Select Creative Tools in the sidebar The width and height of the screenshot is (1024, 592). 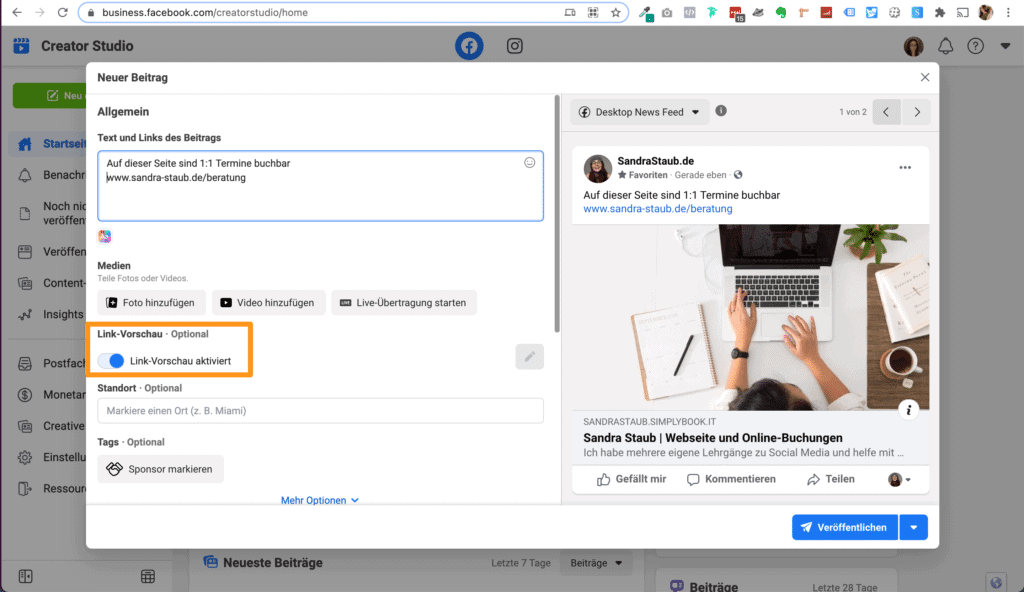click(52, 426)
